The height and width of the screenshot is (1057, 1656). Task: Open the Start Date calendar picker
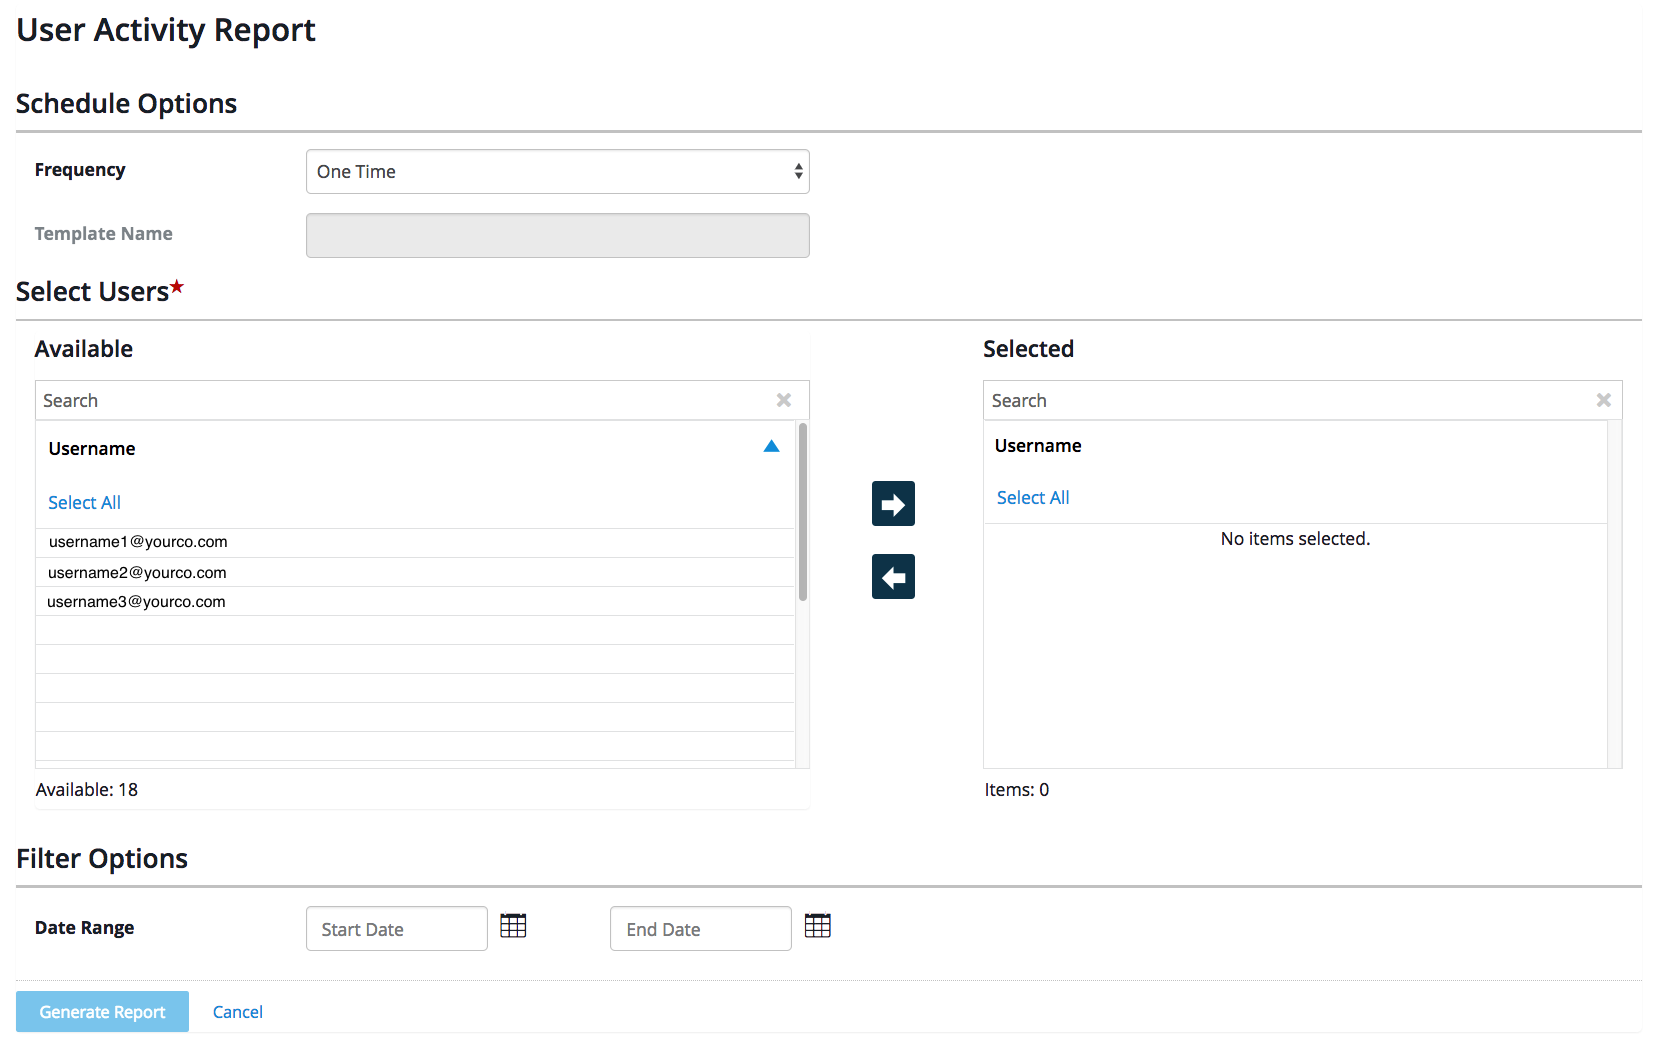(513, 926)
